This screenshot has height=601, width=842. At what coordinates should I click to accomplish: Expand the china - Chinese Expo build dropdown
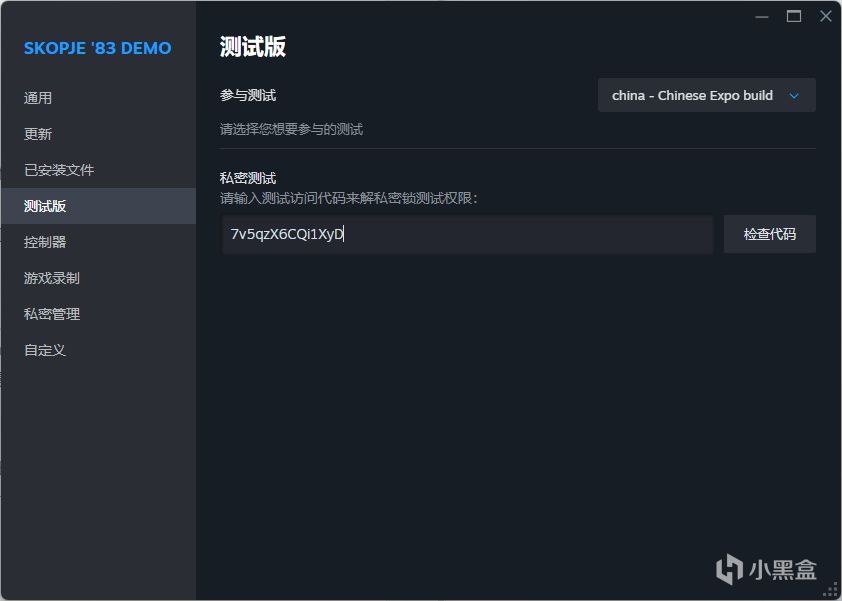coord(707,96)
